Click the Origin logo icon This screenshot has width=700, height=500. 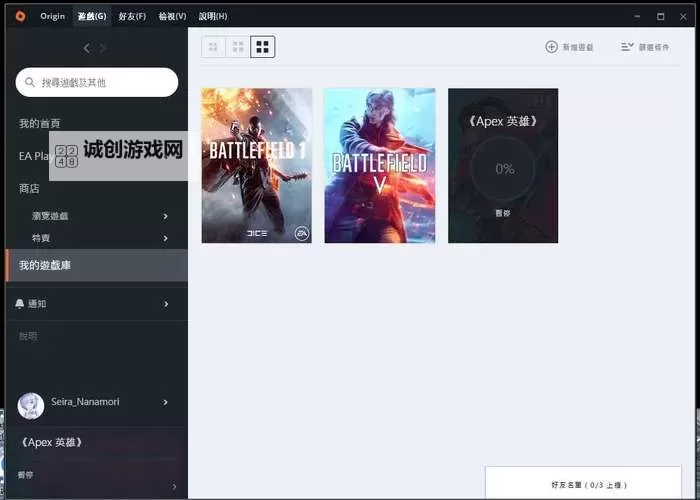[x=21, y=17]
